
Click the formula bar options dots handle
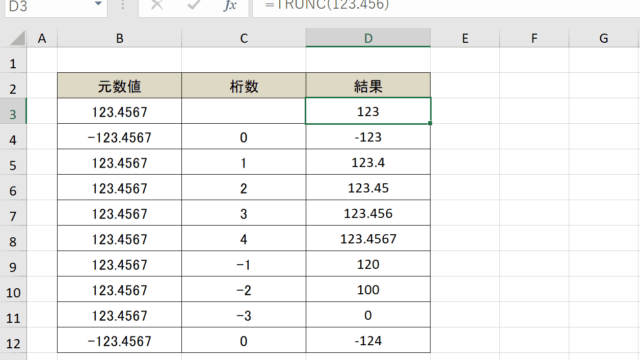click(122, 5)
